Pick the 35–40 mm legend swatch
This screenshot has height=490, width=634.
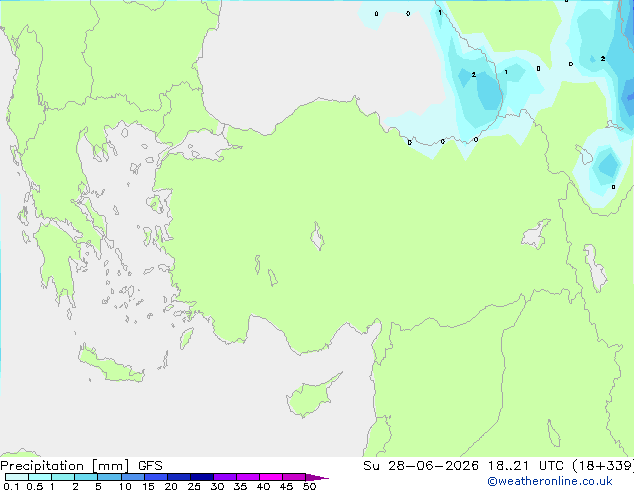[248, 477]
